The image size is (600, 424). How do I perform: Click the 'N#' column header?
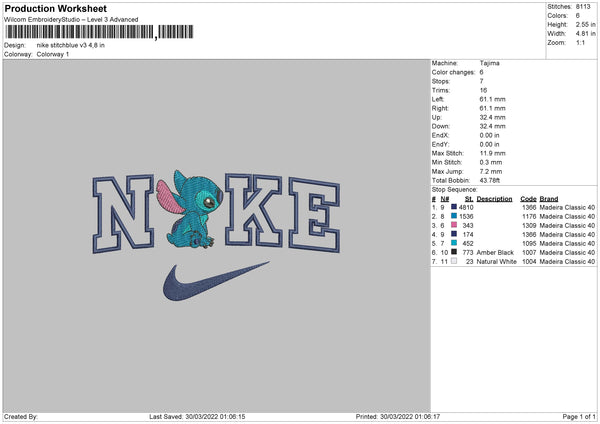(445, 199)
